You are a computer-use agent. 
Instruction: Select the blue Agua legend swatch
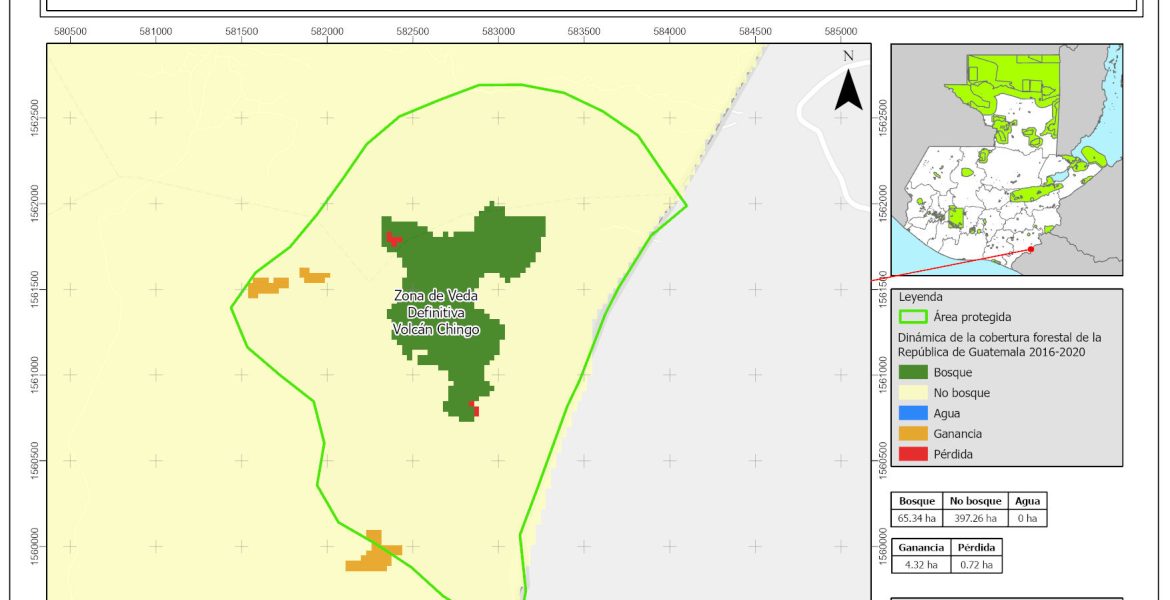[x=915, y=413]
